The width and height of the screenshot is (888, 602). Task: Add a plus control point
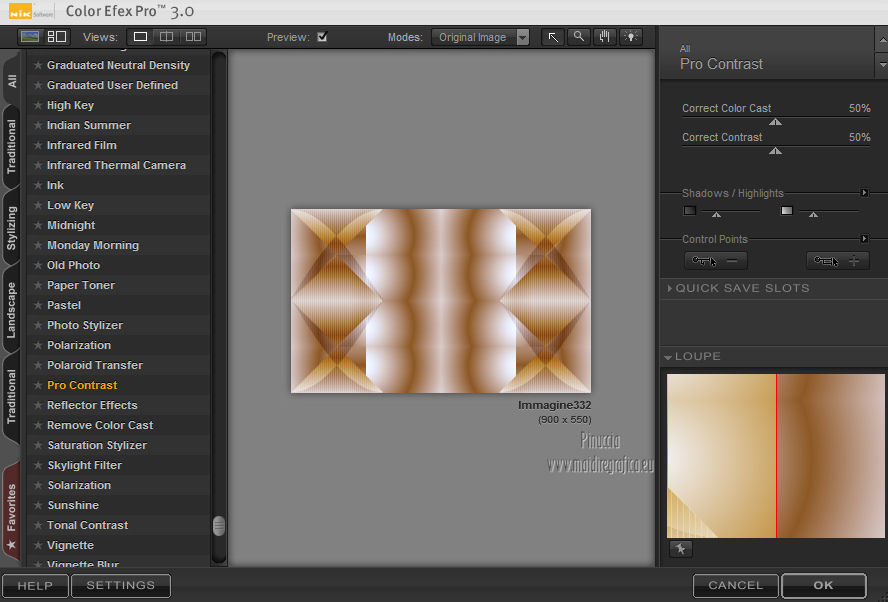pos(838,261)
